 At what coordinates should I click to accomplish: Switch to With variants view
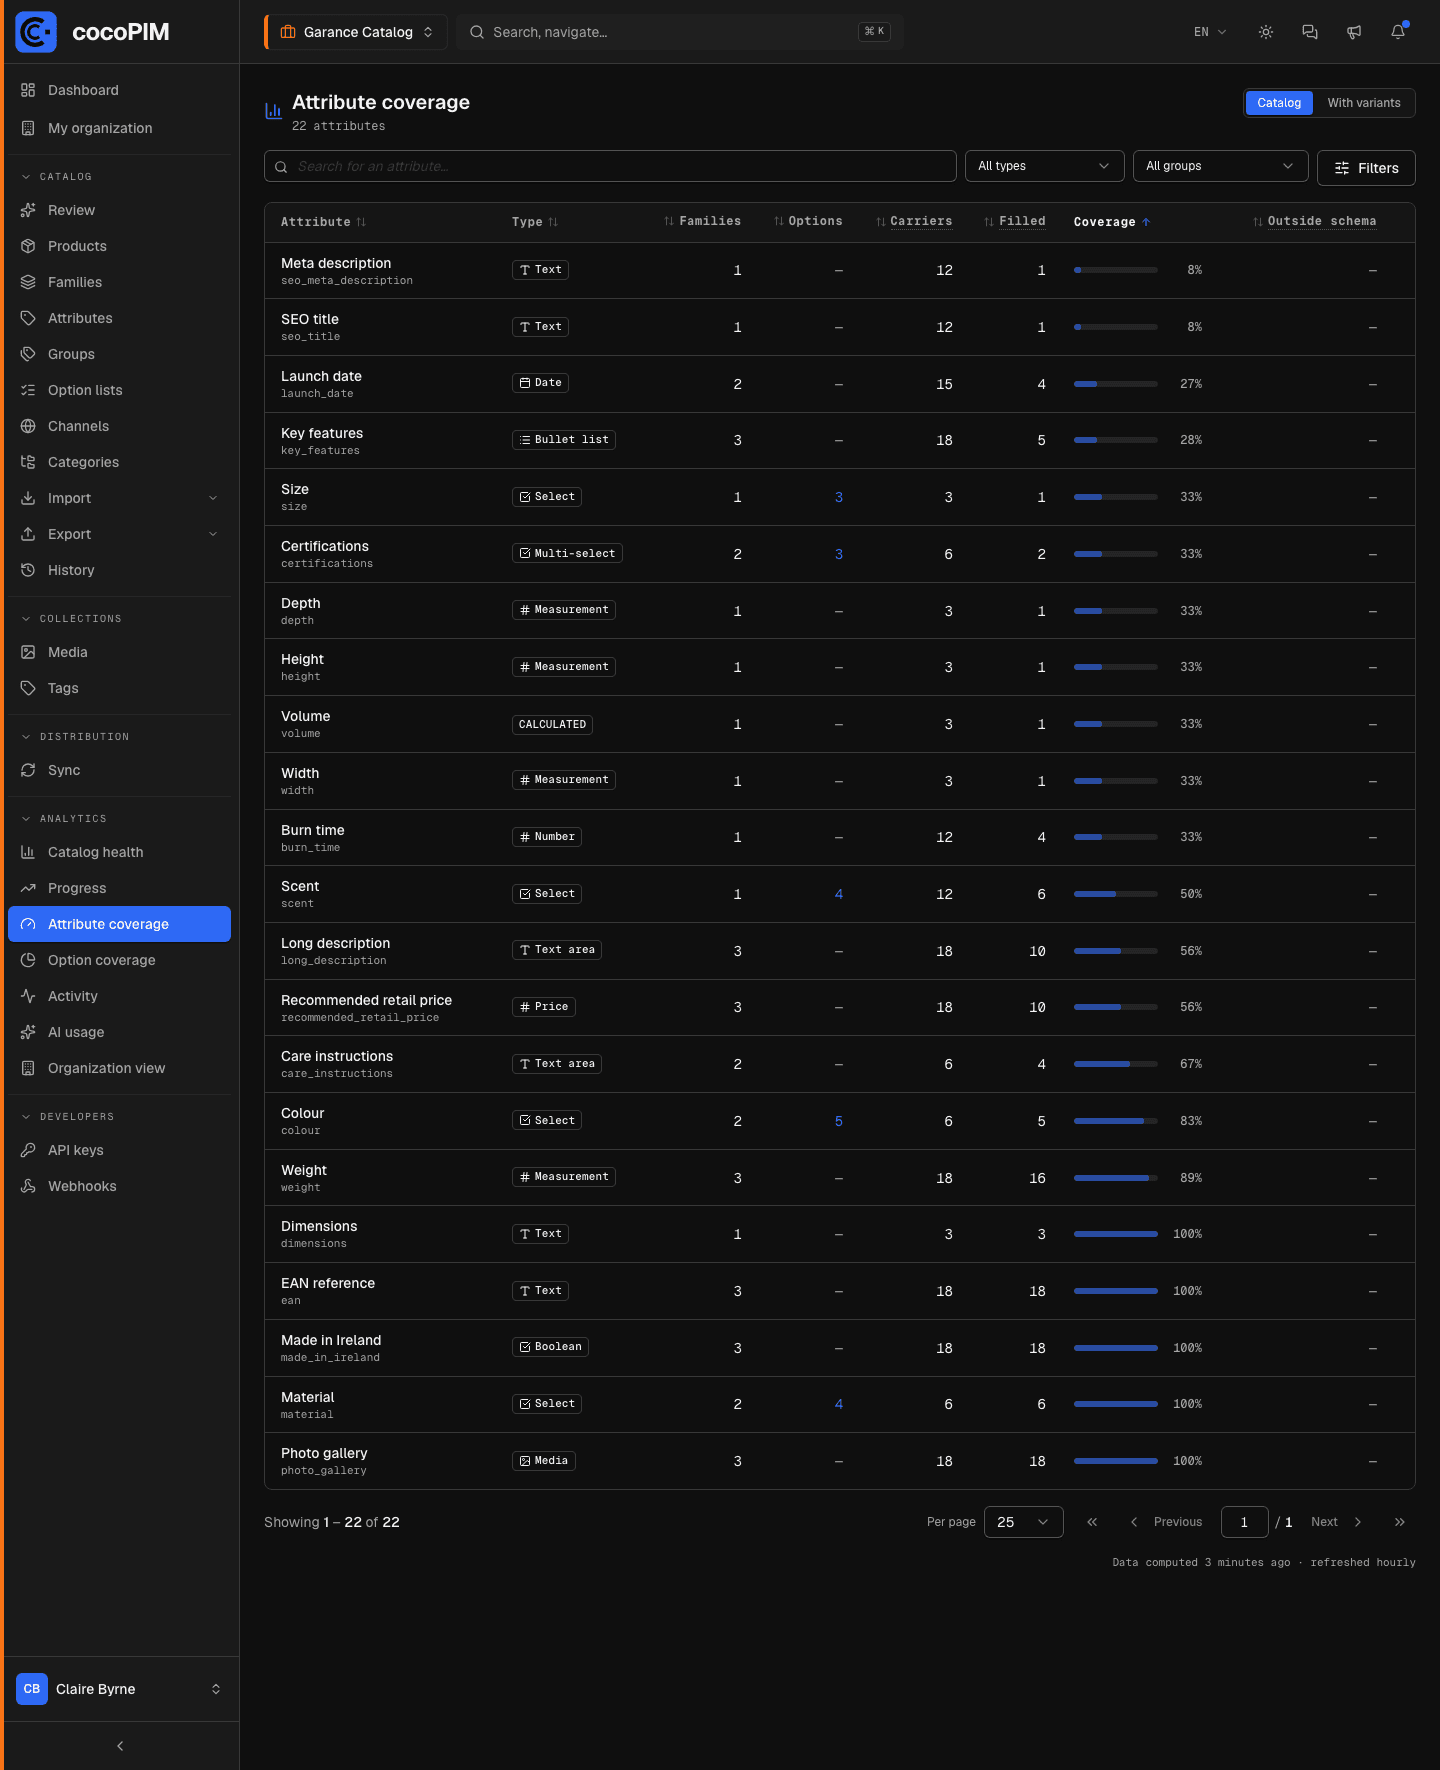coord(1364,103)
